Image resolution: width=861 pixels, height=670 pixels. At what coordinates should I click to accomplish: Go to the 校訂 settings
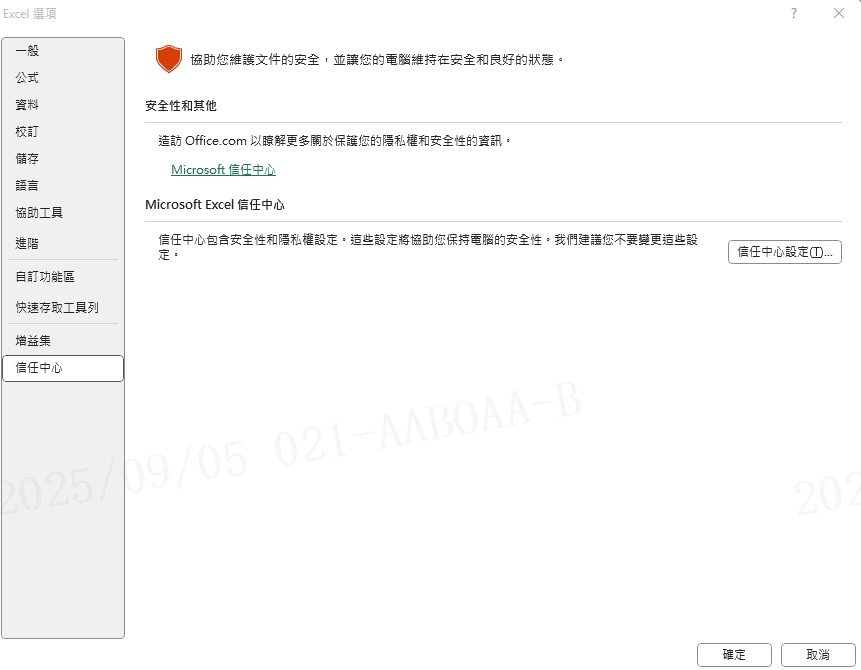pos(28,132)
